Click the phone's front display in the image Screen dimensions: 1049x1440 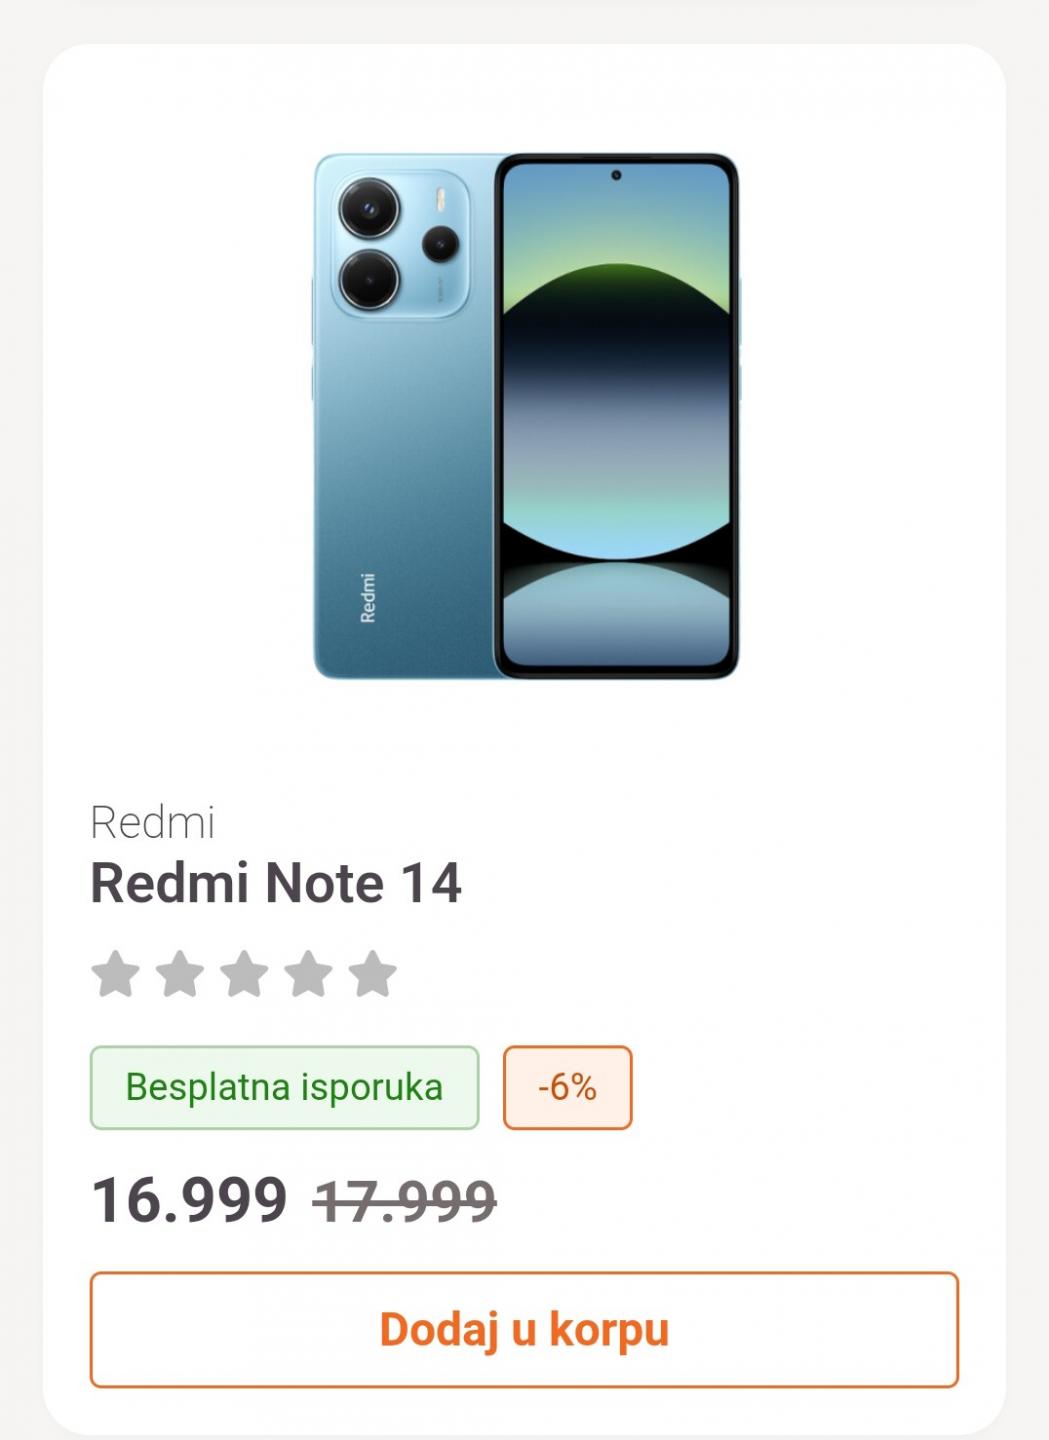click(x=615, y=420)
